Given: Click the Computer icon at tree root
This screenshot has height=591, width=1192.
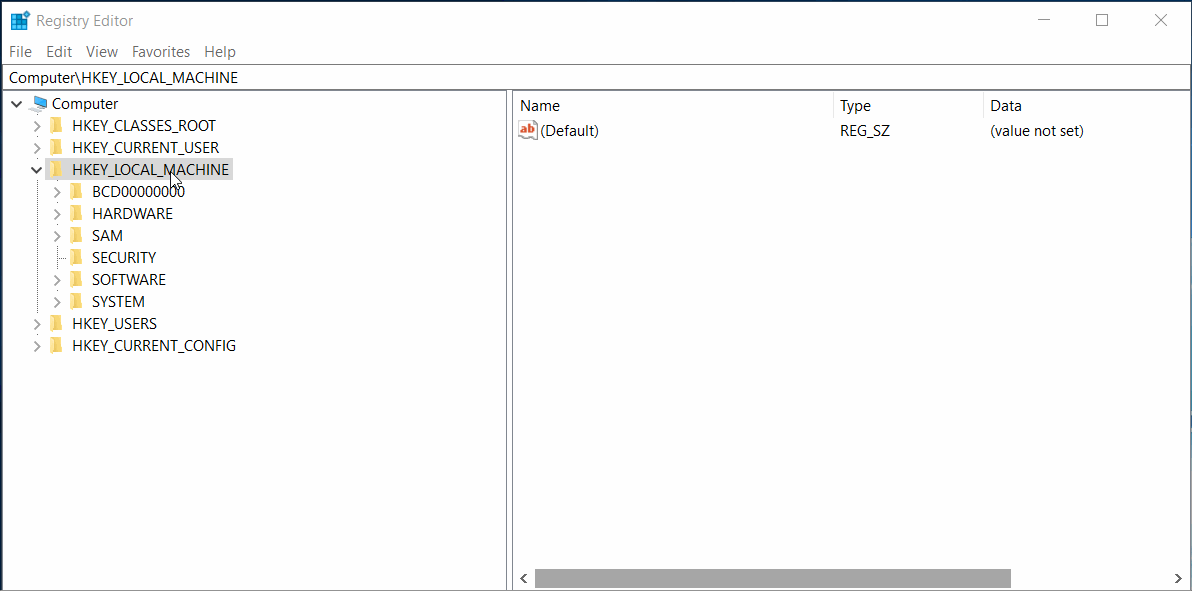Looking at the screenshot, I should pyautogui.click(x=40, y=104).
